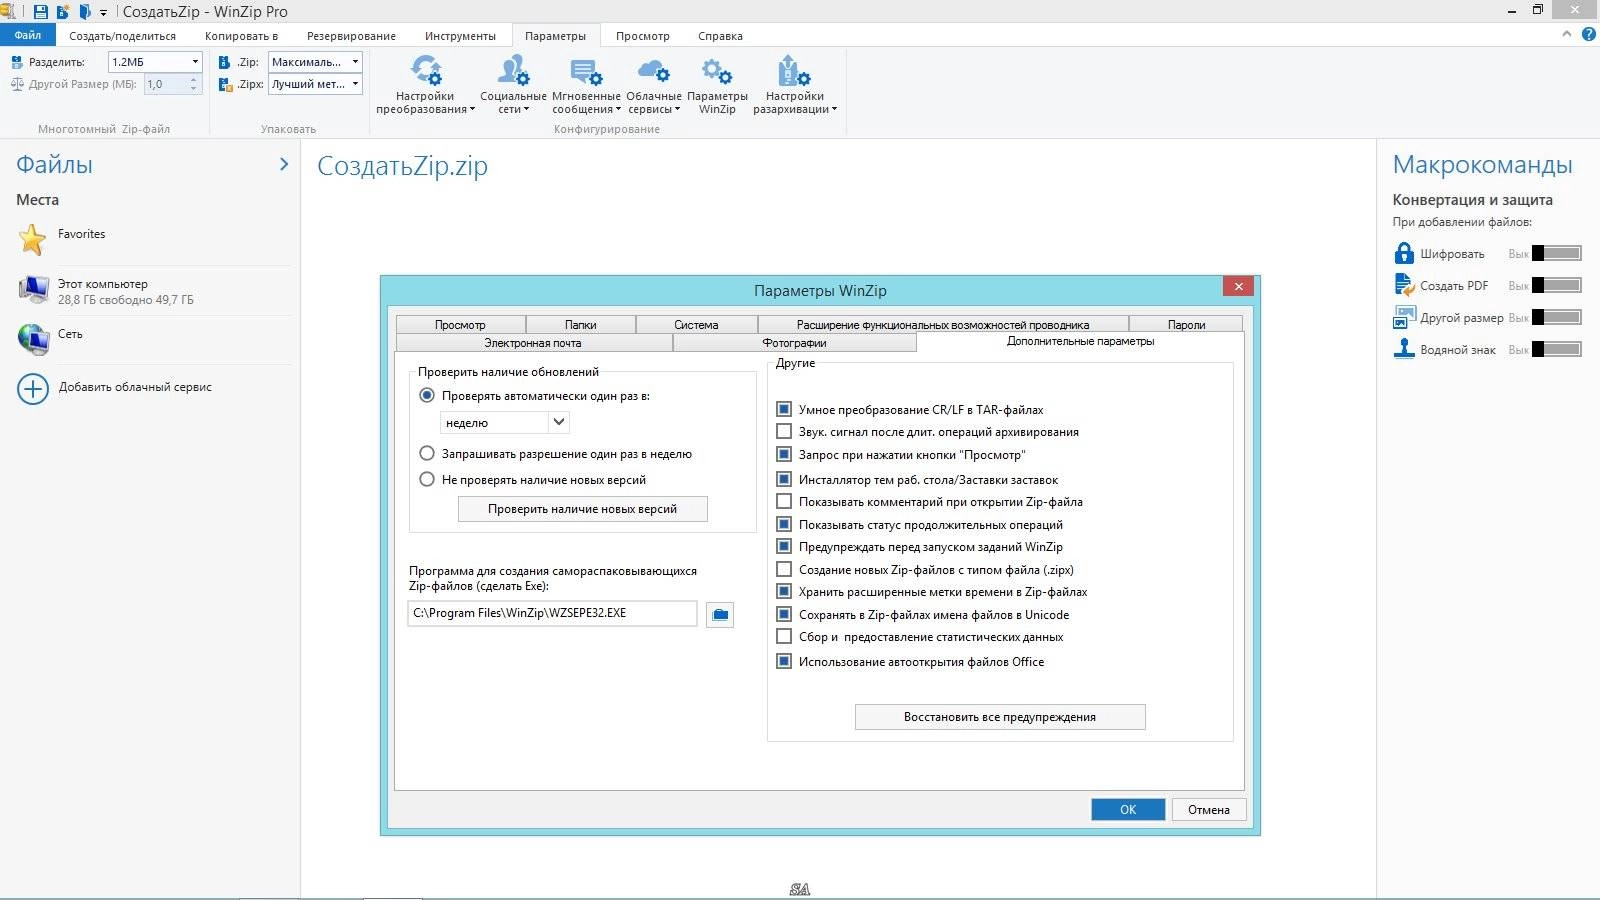Close the Параметры WinZip dialog
This screenshot has height=900, width=1600.
[x=1238, y=287]
